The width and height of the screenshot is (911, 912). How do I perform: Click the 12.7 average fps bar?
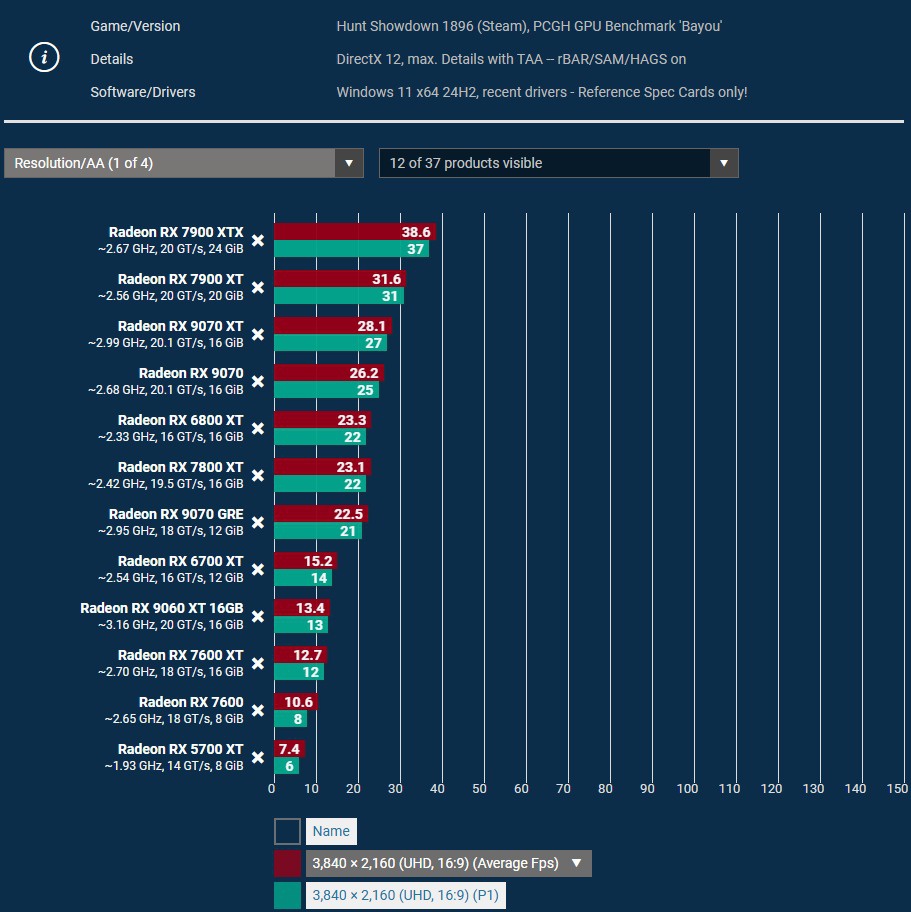300,655
